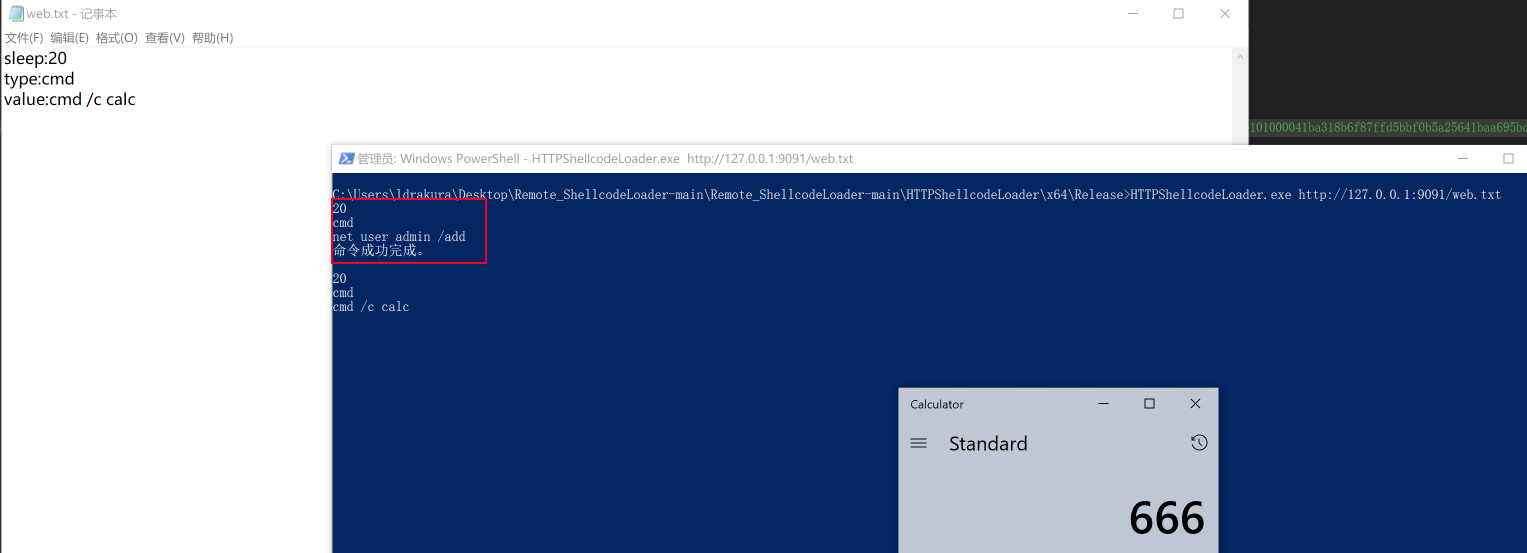Open the 格式(O) menu in Notepad
This screenshot has height=553, width=1527.
point(117,38)
